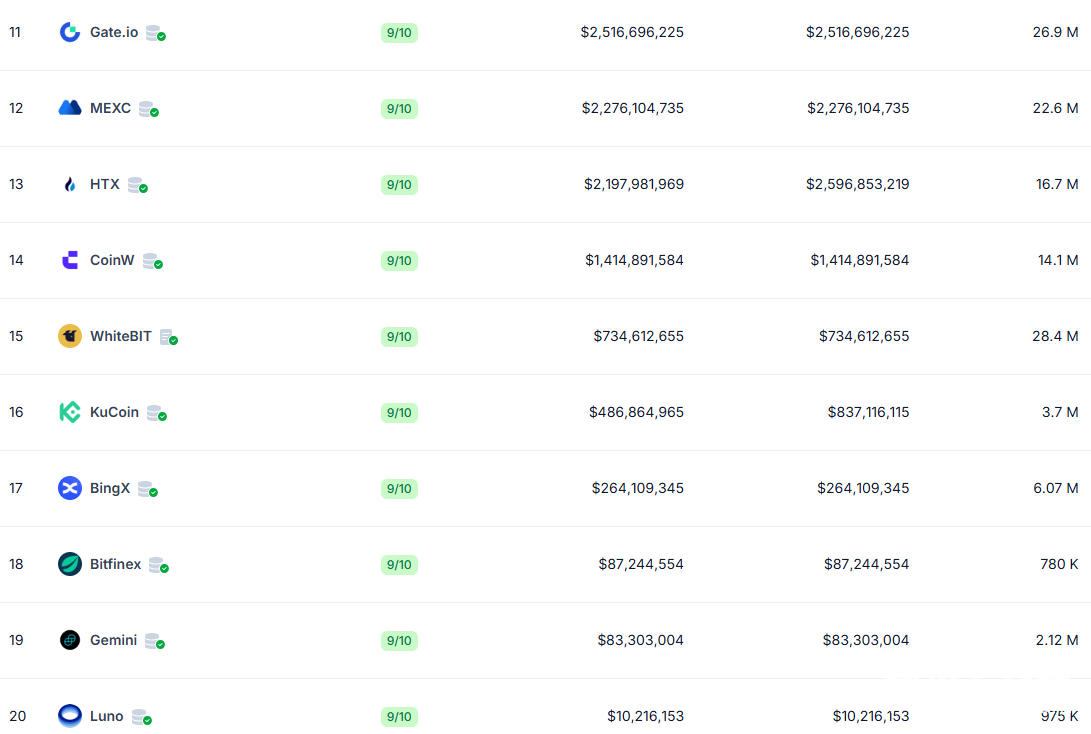Click HTX 24h volume $2,197,981,969
This screenshot has height=734, width=1091.
(x=634, y=184)
